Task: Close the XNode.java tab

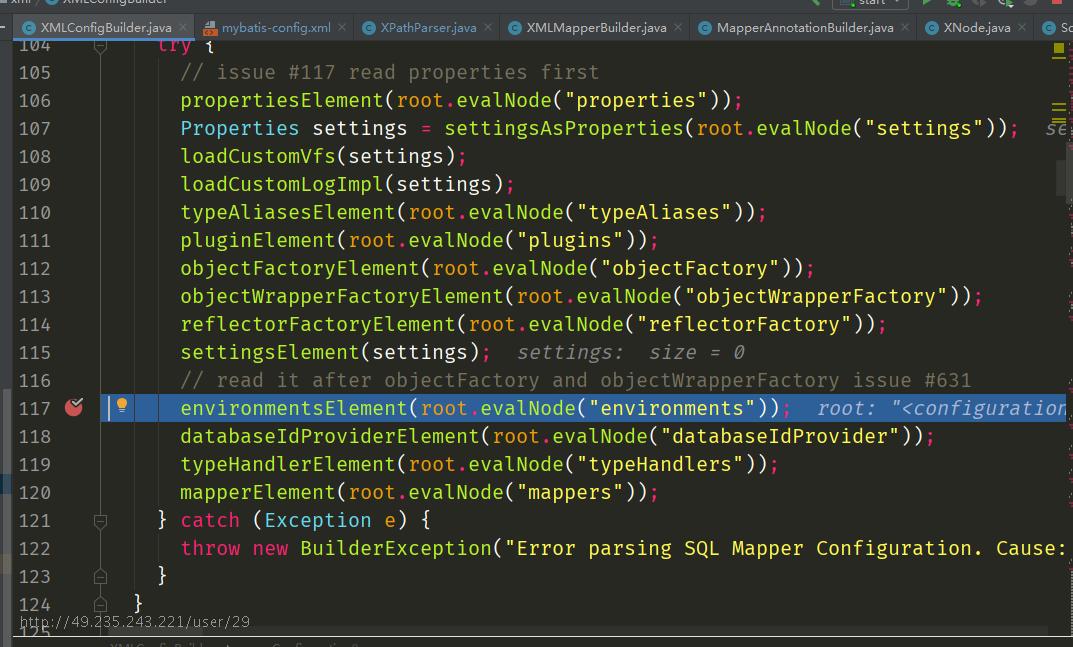Action: (1022, 27)
